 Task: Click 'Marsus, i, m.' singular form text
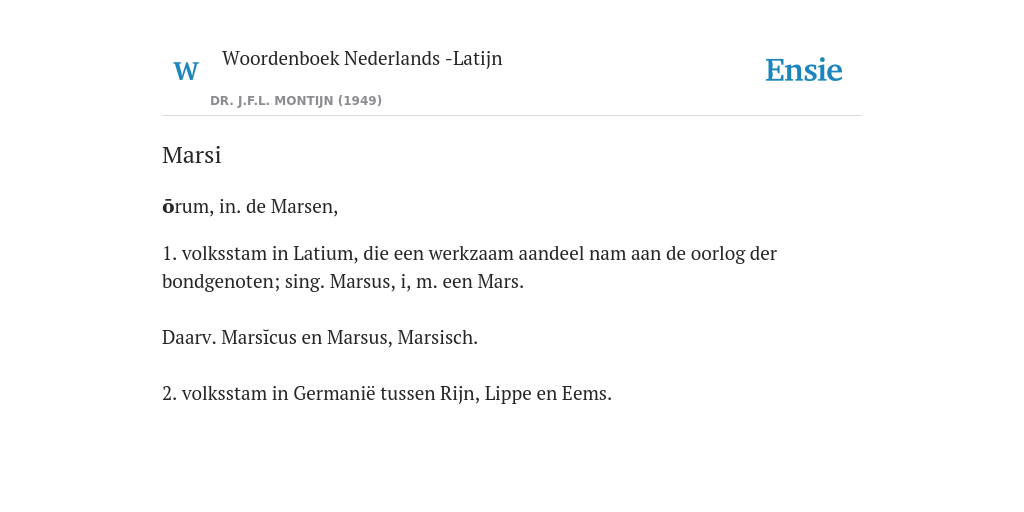pos(383,282)
